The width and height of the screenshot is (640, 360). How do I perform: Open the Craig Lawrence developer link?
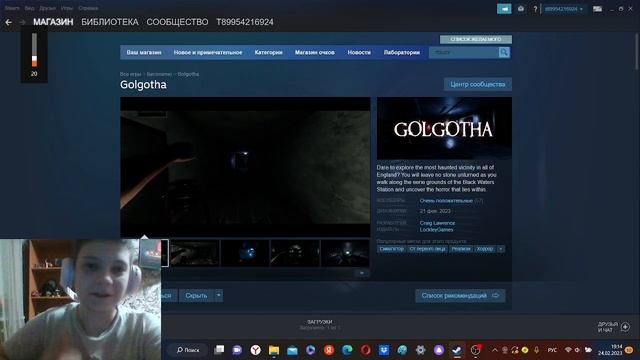point(437,223)
